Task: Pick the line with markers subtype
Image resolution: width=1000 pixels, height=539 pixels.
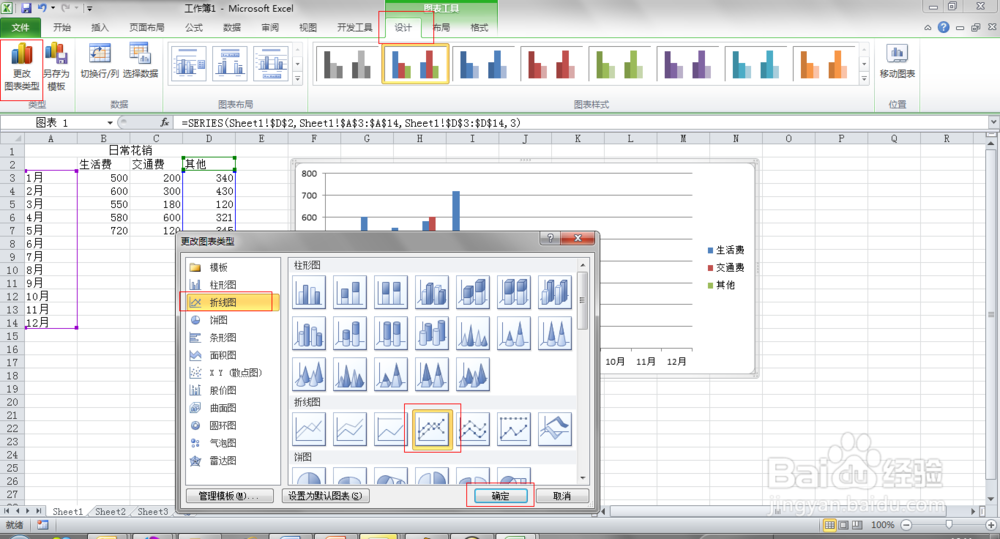Action: 432,429
